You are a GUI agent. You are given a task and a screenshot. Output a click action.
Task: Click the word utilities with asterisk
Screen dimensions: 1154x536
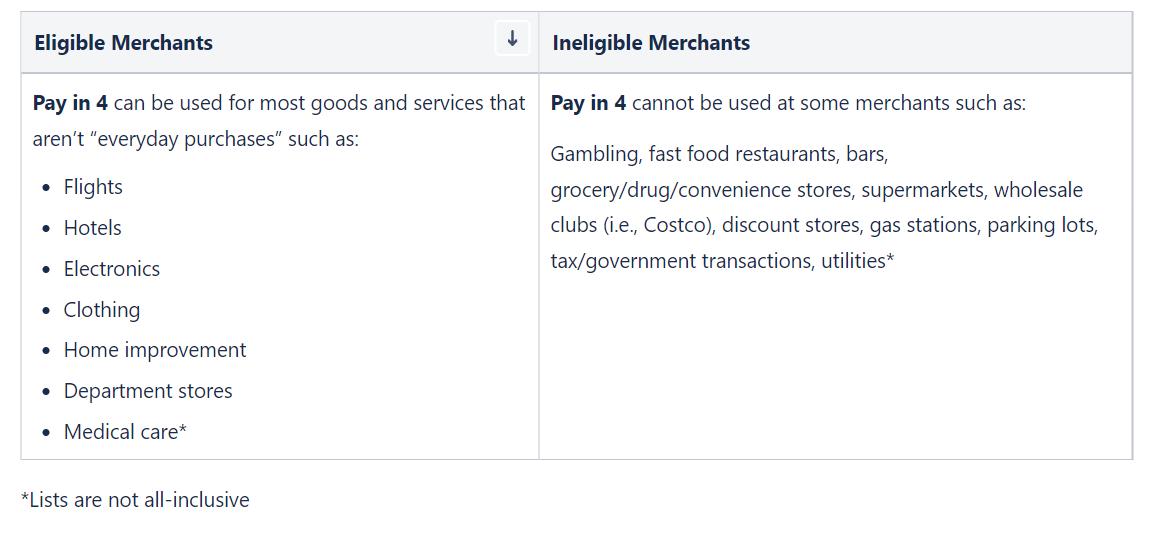pyautogui.click(x=857, y=261)
